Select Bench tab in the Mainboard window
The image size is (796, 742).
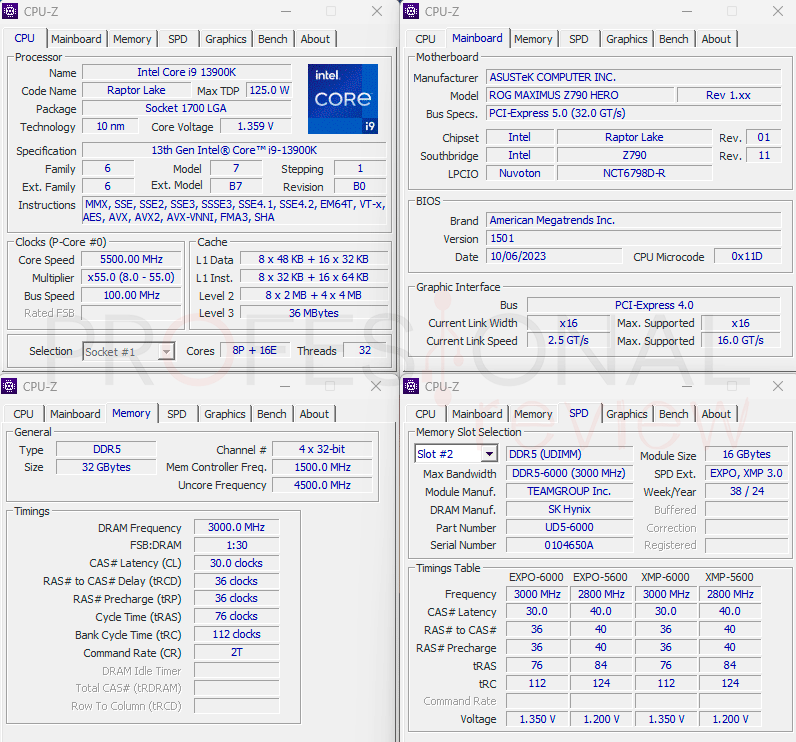point(674,39)
